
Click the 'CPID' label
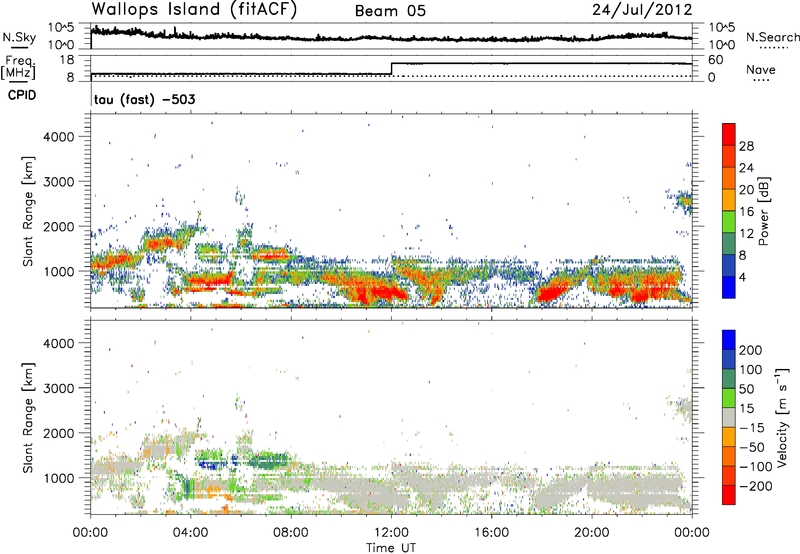point(22,95)
